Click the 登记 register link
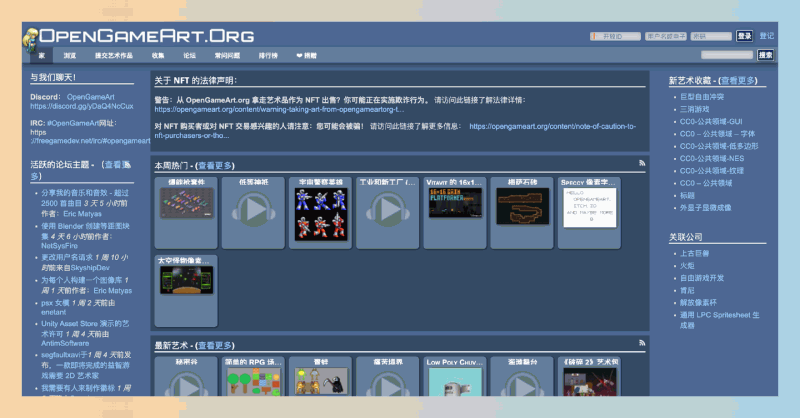 pos(766,36)
